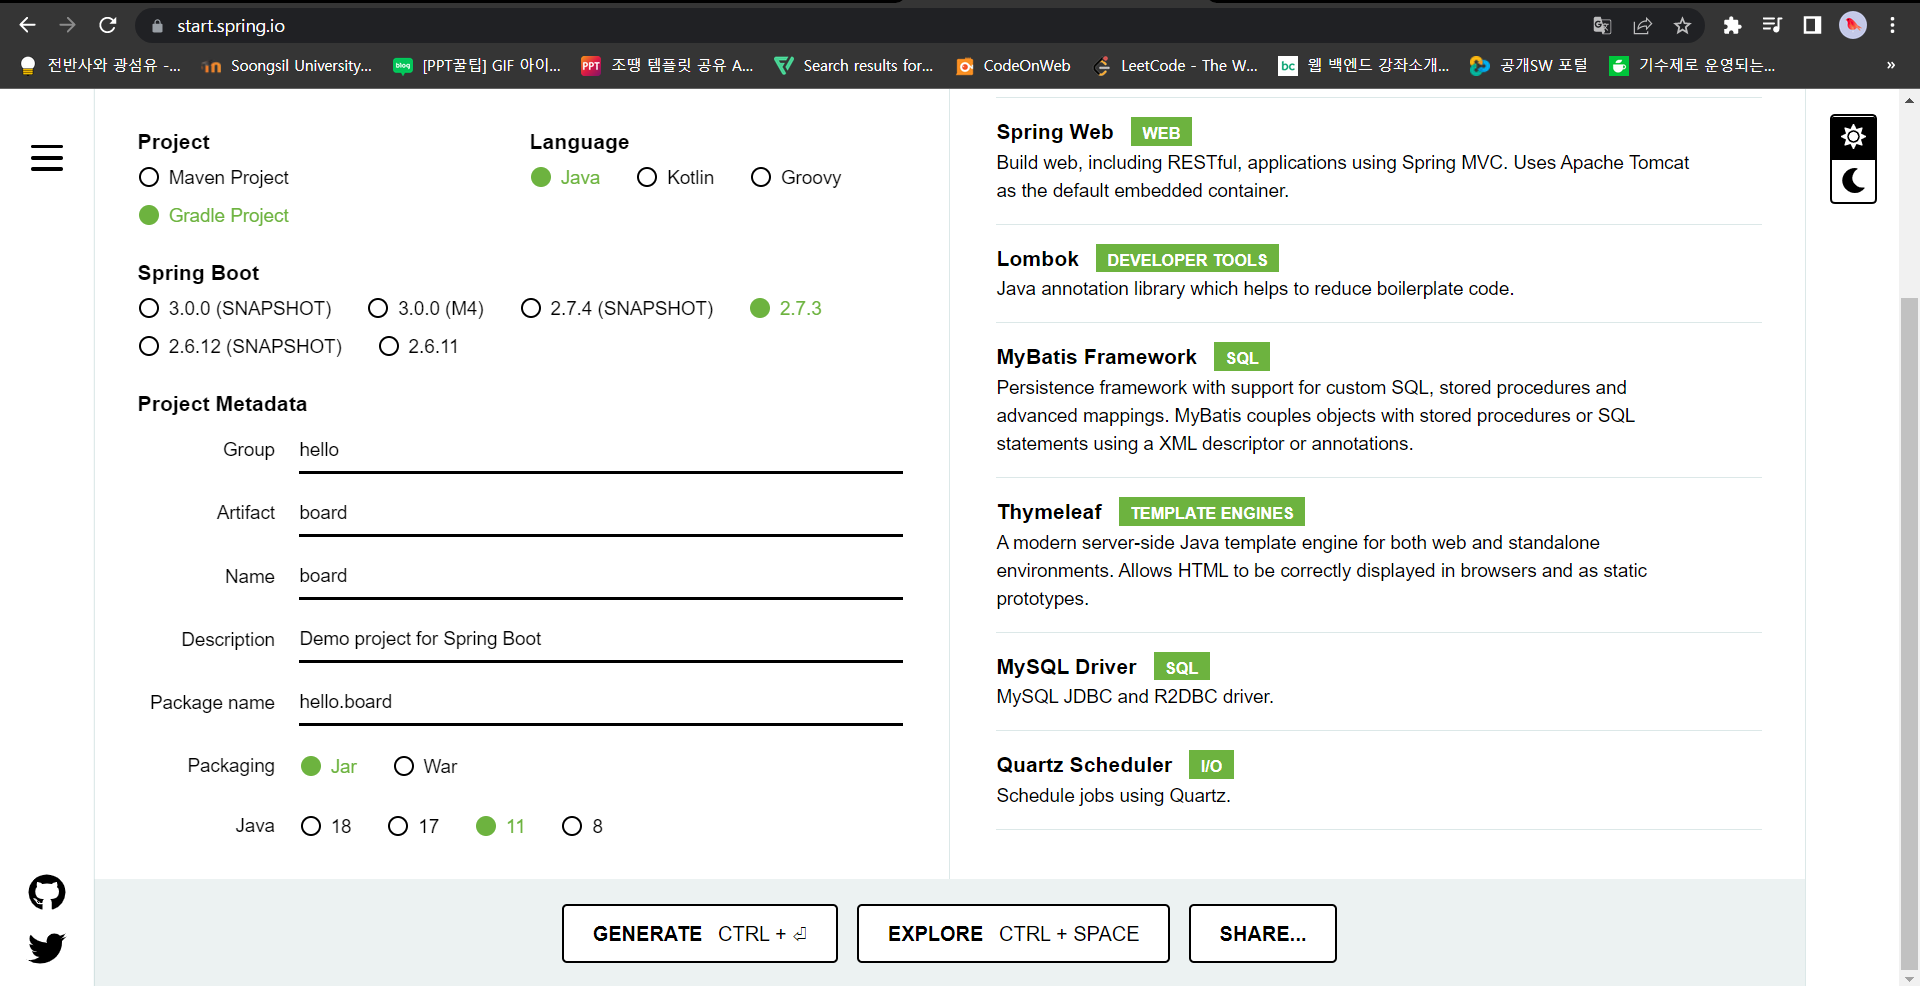
Task: Reload the page with refresh icon
Action: (108, 25)
